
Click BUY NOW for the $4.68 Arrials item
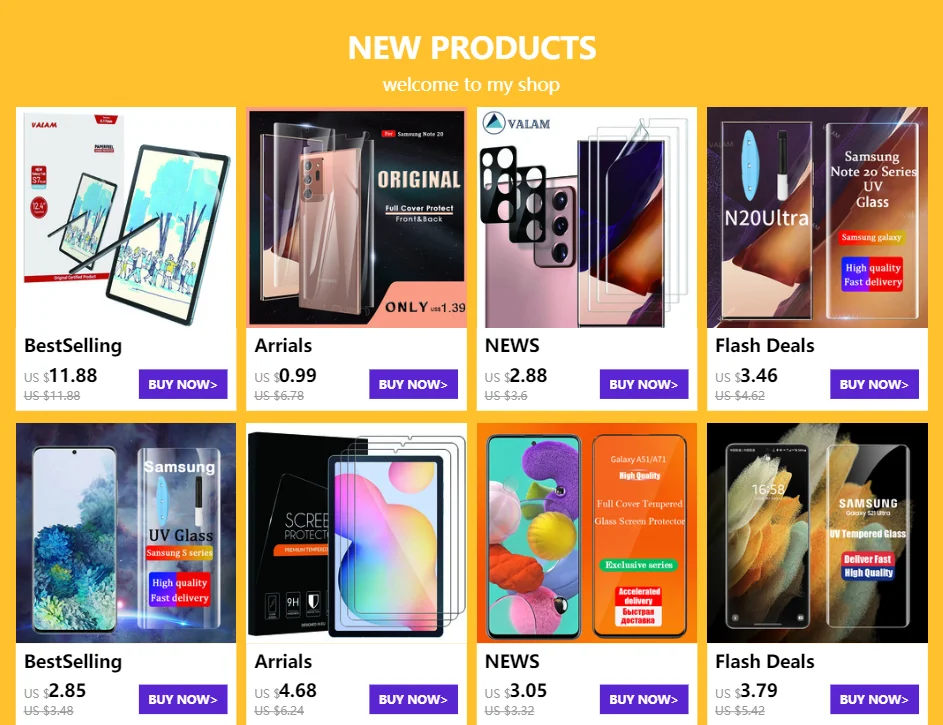(x=413, y=699)
